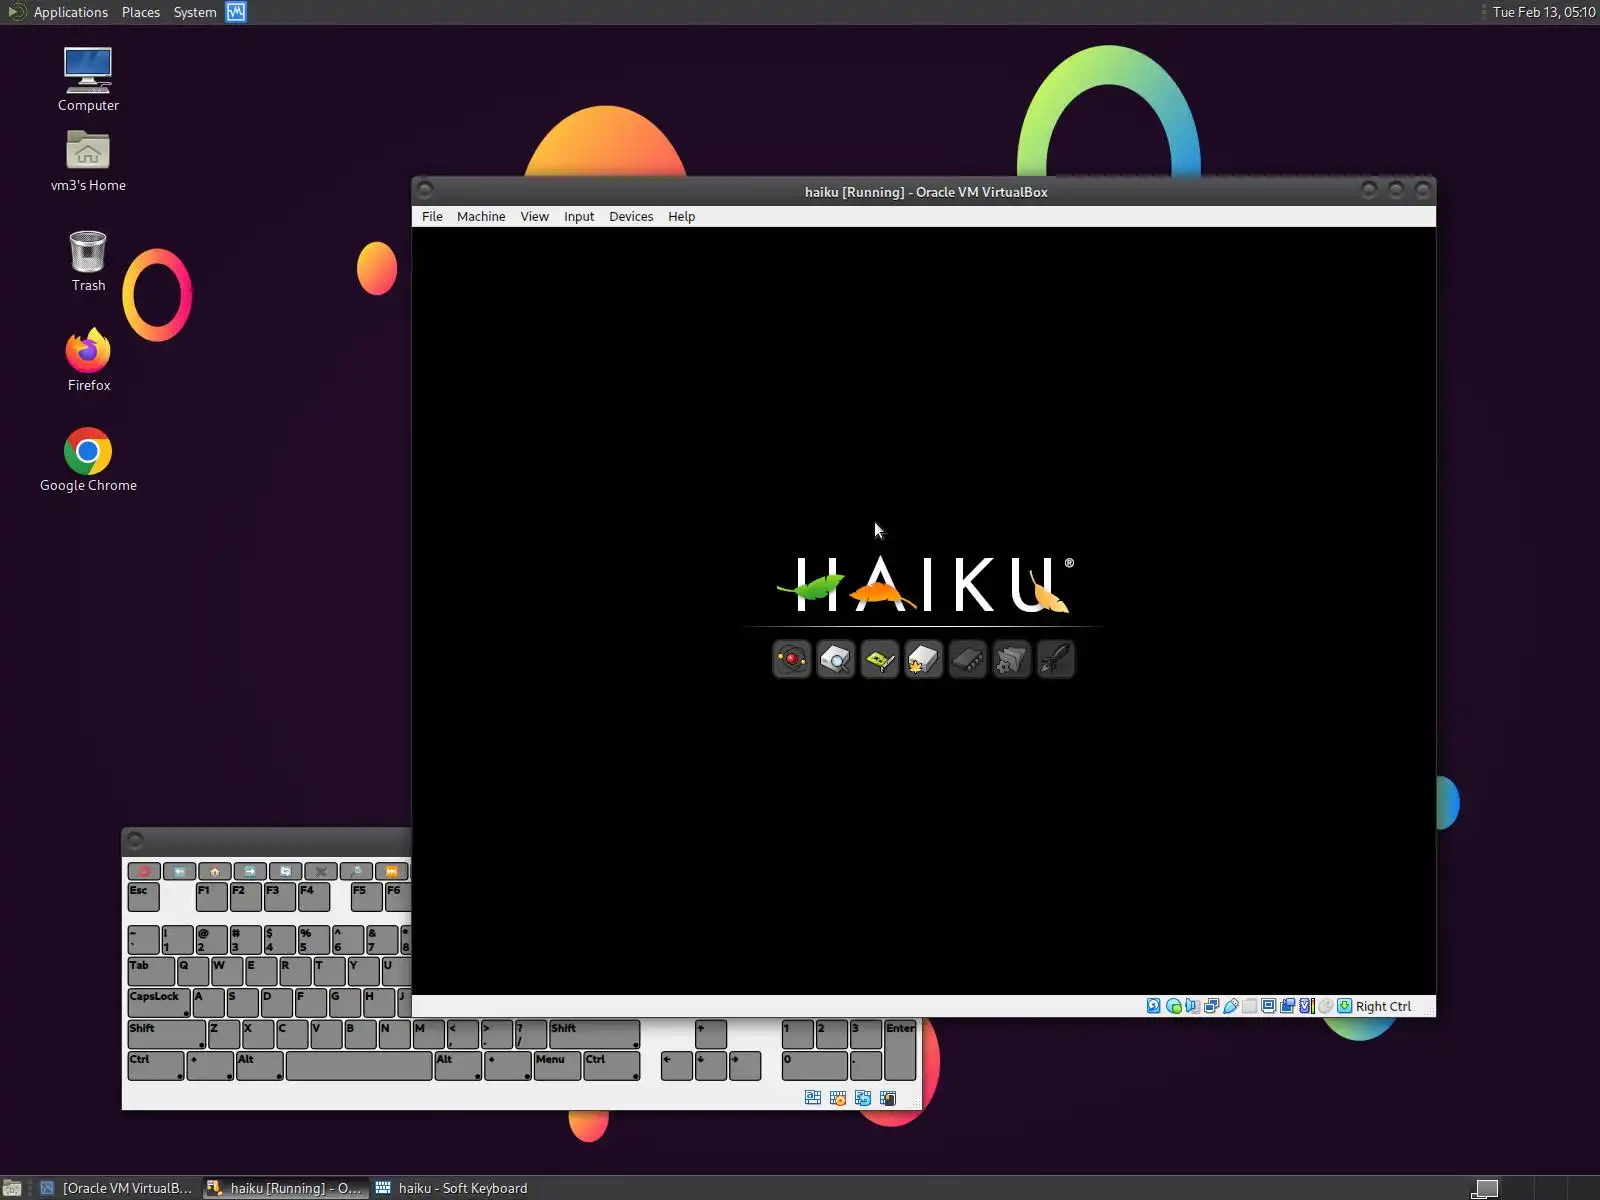Click the F1 key on soft keyboard
The height and width of the screenshot is (1200, 1600).
coord(211,896)
